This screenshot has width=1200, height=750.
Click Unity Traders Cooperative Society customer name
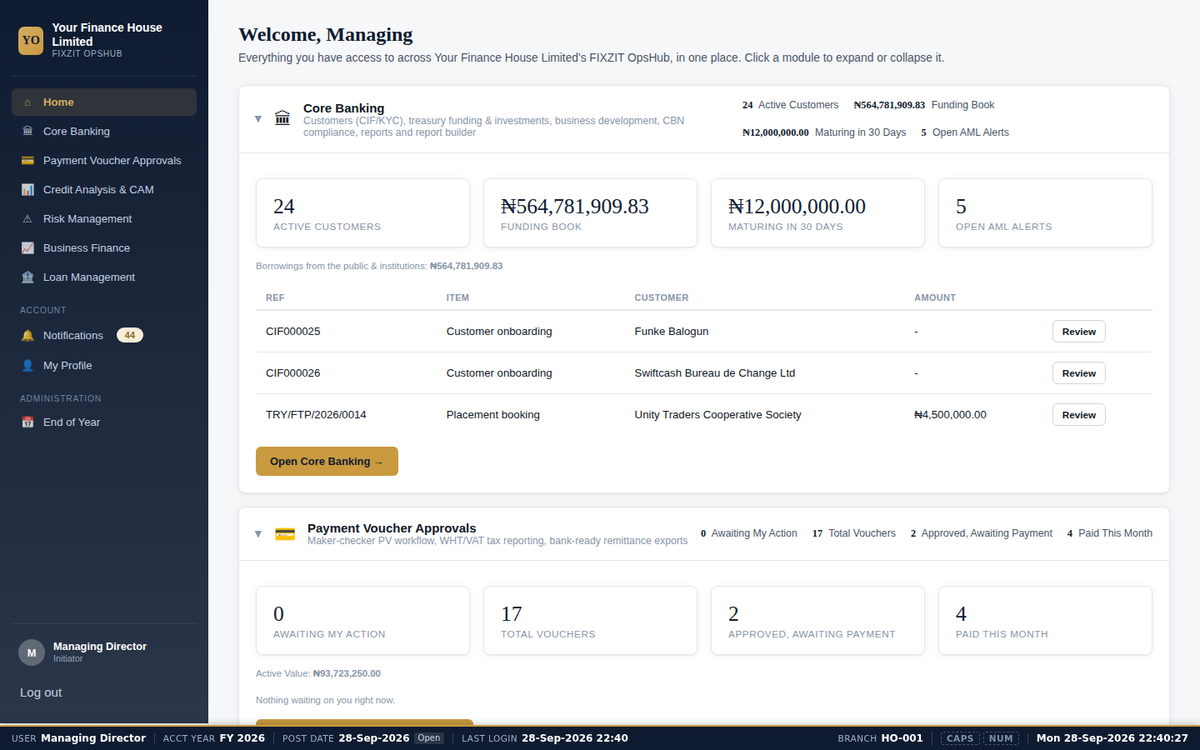coord(718,415)
